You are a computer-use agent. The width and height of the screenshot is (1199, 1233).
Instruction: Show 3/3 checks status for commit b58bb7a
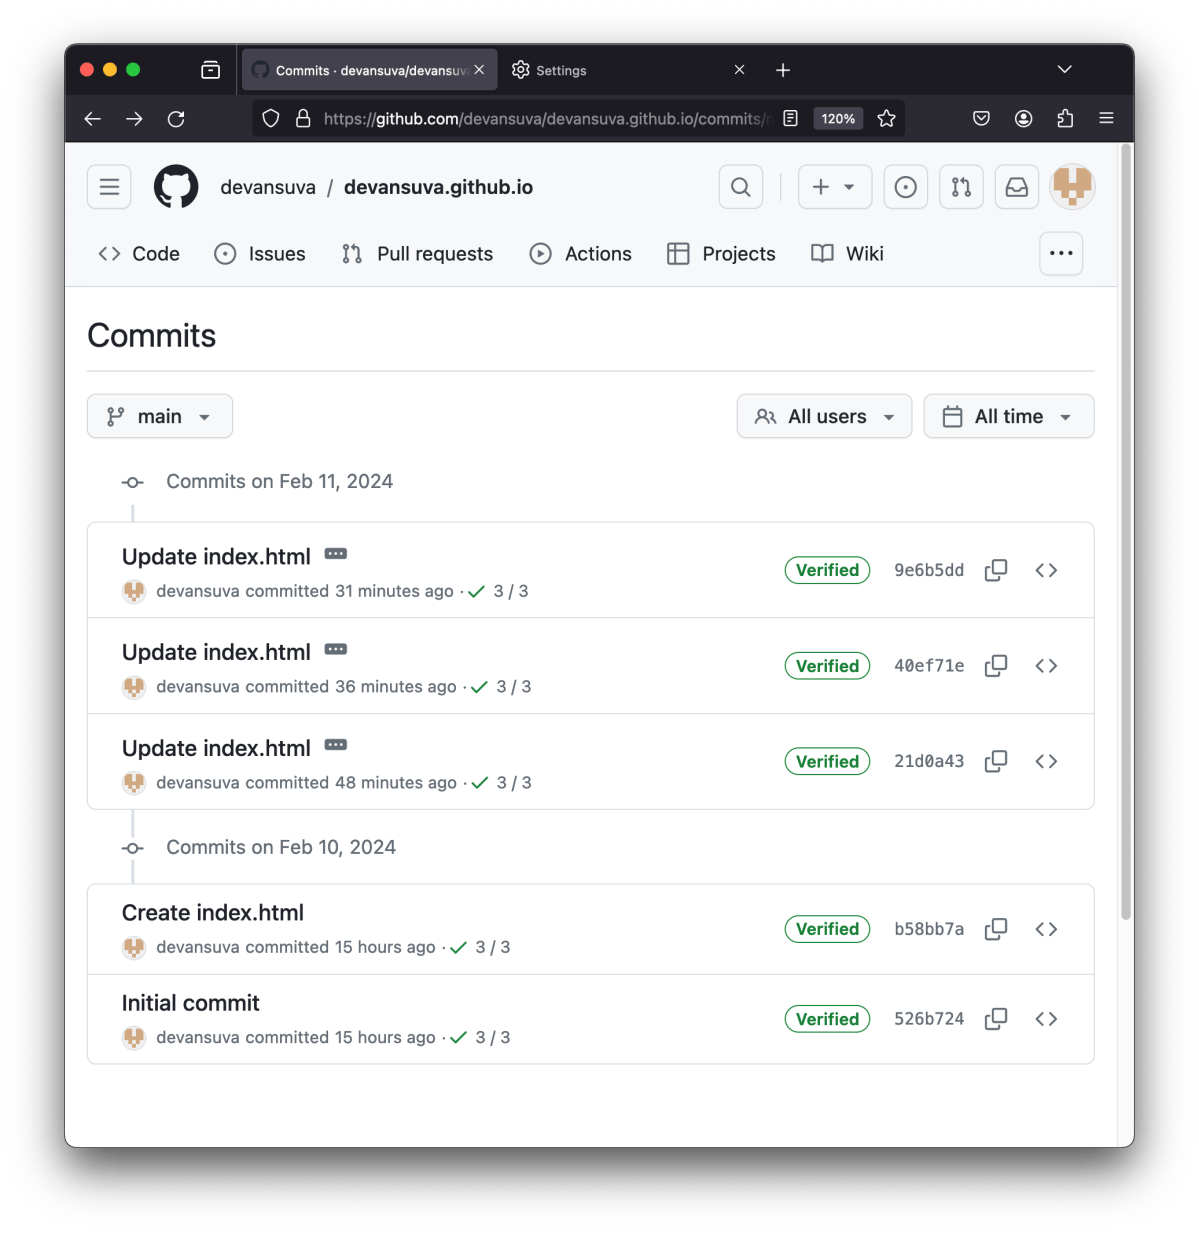pos(481,947)
